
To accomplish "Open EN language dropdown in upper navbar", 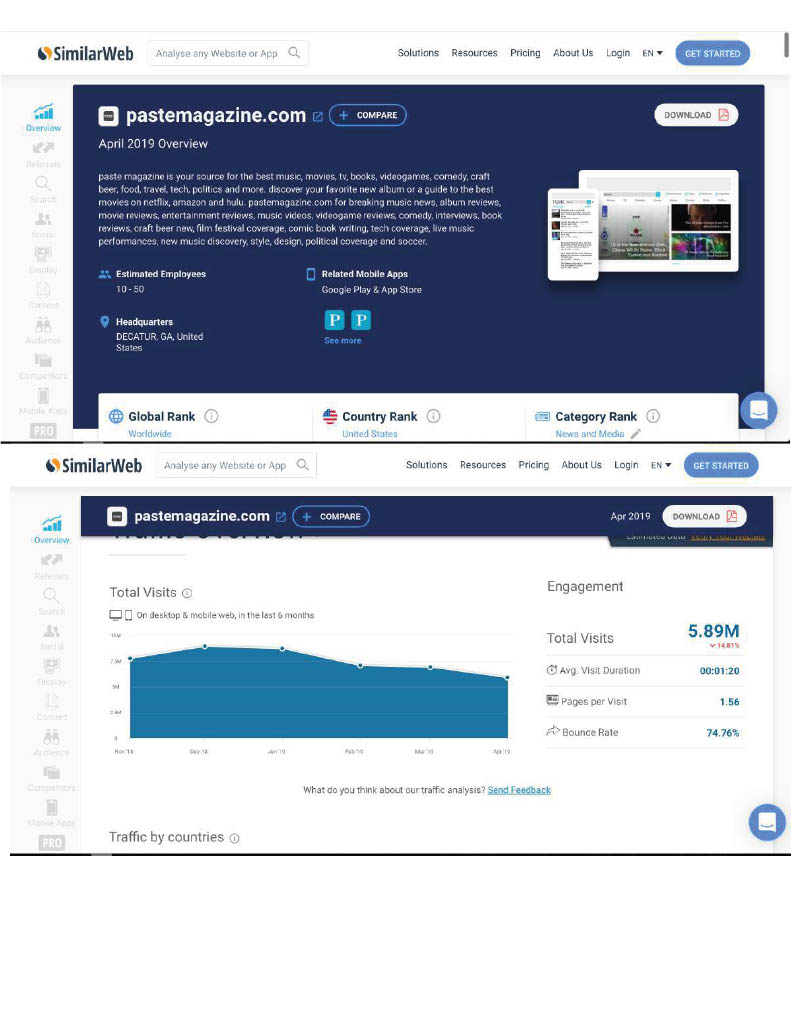I will click(x=652, y=54).
